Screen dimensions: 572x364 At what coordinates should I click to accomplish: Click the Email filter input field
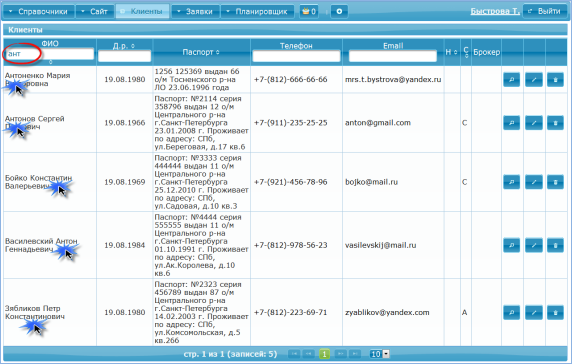(x=393, y=56)
